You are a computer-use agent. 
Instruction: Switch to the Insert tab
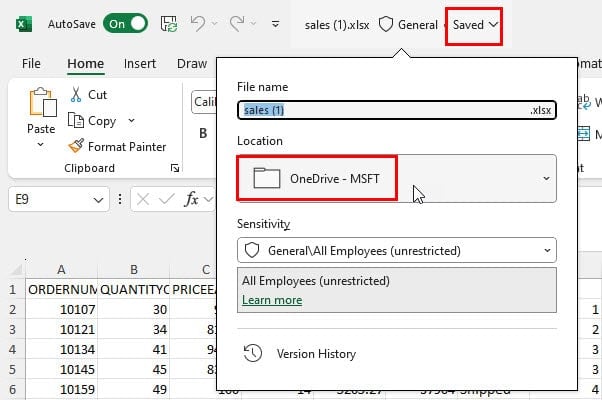pyautogui.click(x=140, y=64)
